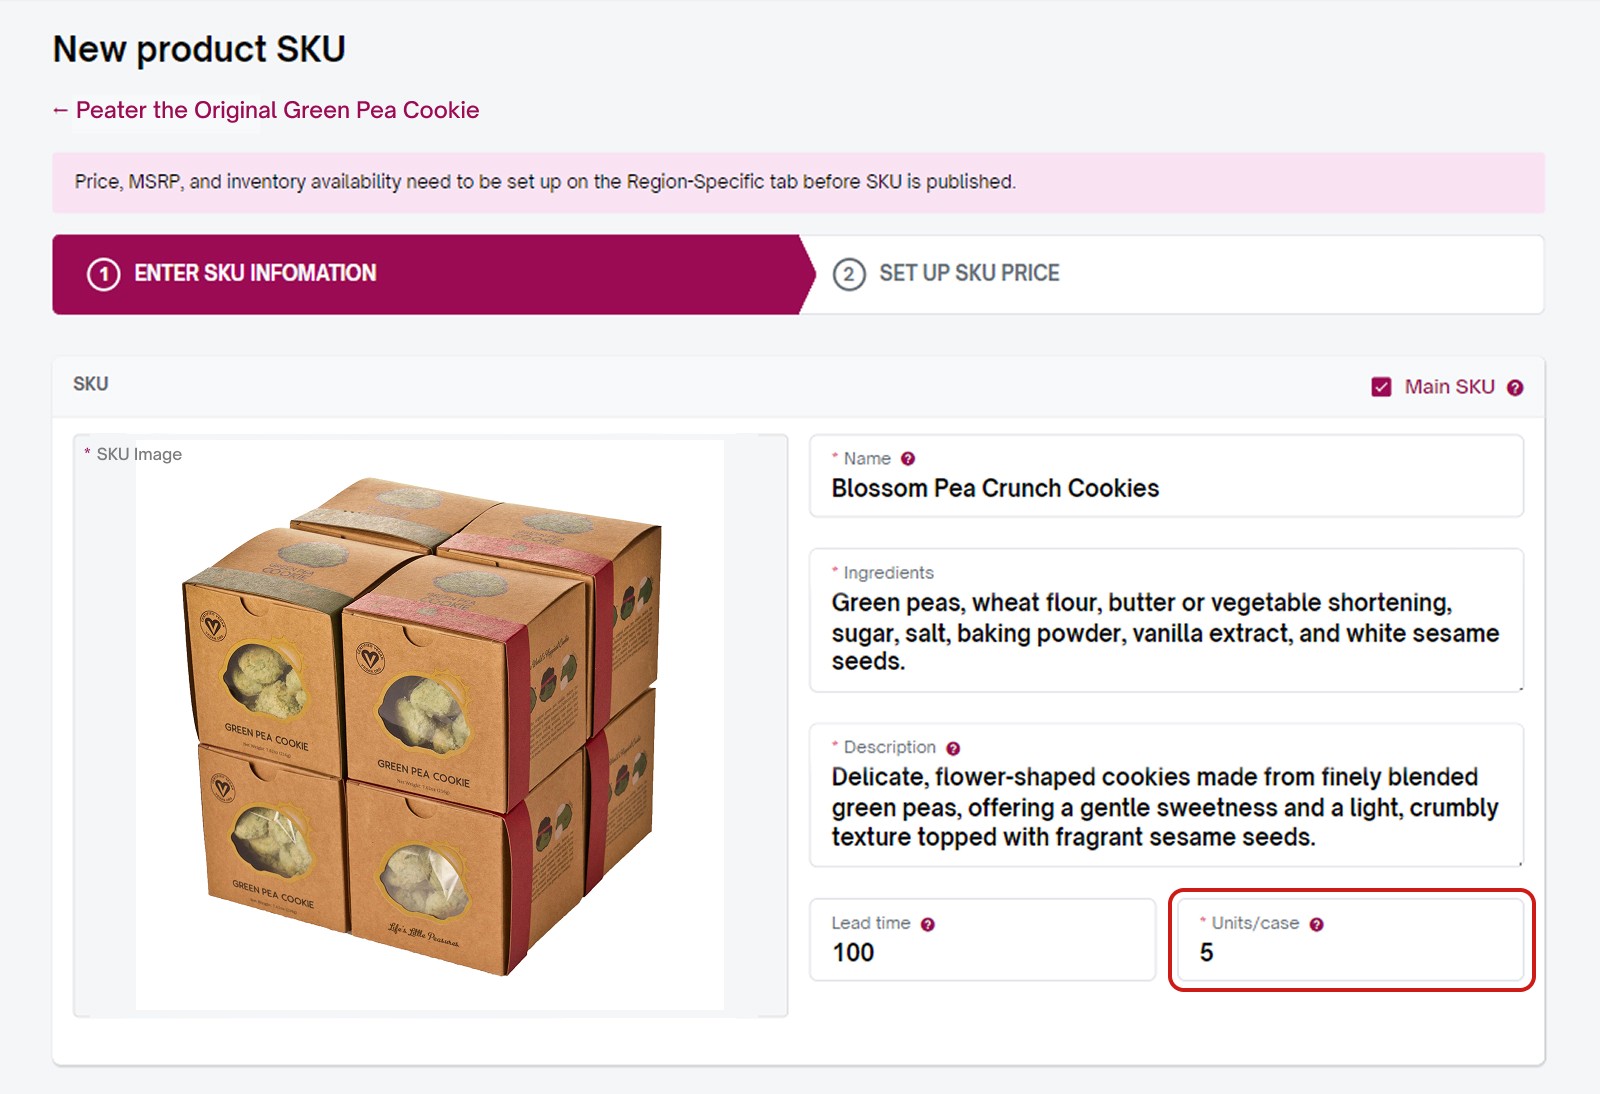Uncheck the Main SKU checkbox
Viewport: 1600px width, 1094px height.
coord(1384,386)
